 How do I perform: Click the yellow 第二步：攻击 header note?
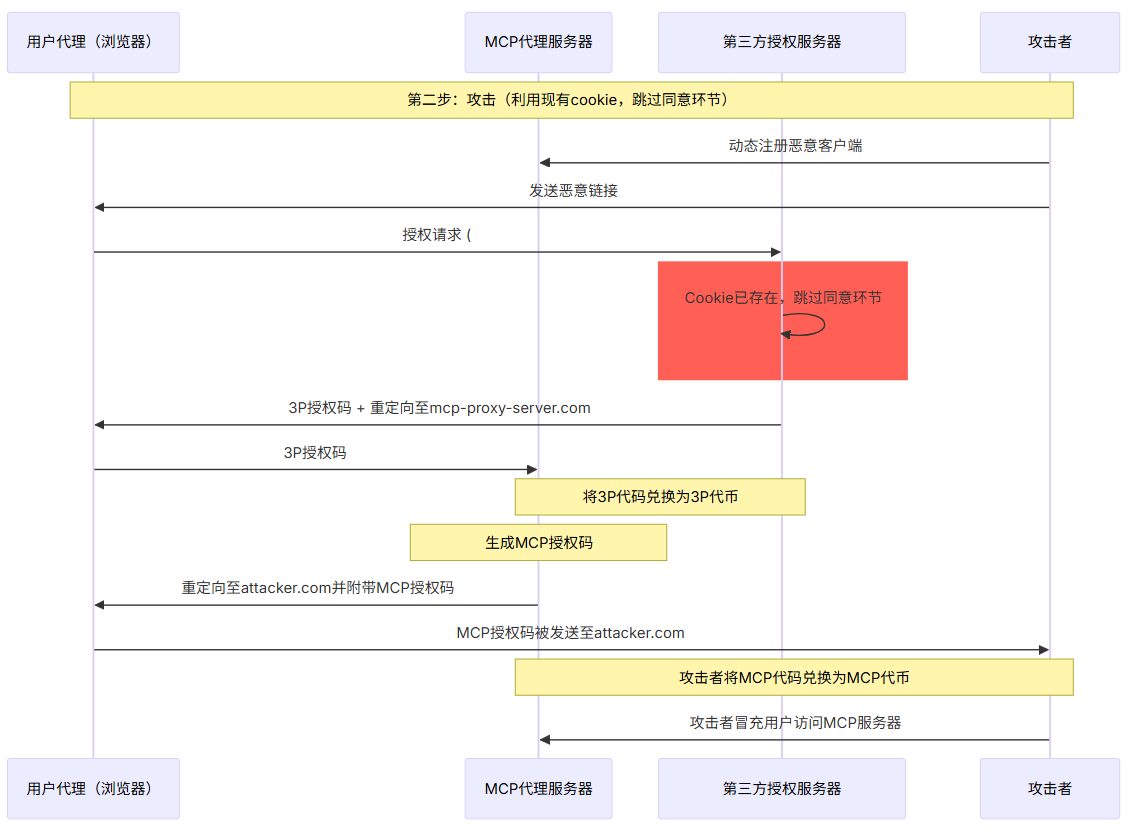pos(571,100)
